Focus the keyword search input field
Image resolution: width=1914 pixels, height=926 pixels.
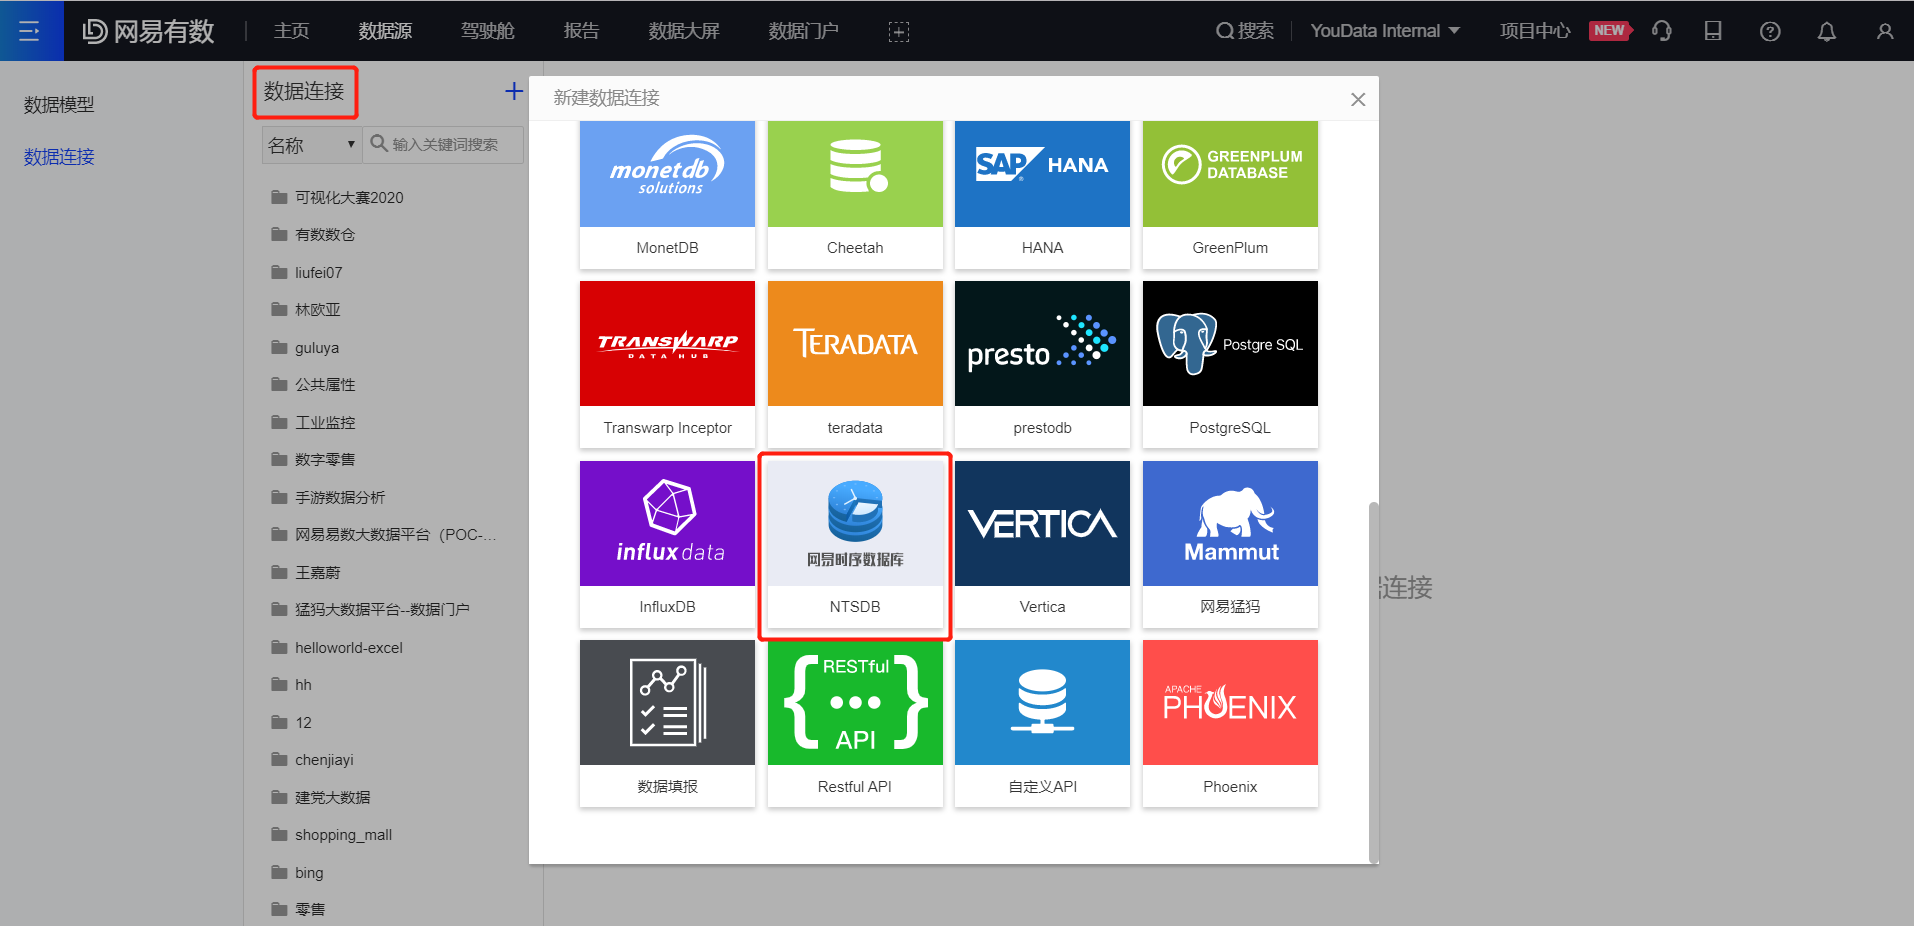click(x=443, y=145)
